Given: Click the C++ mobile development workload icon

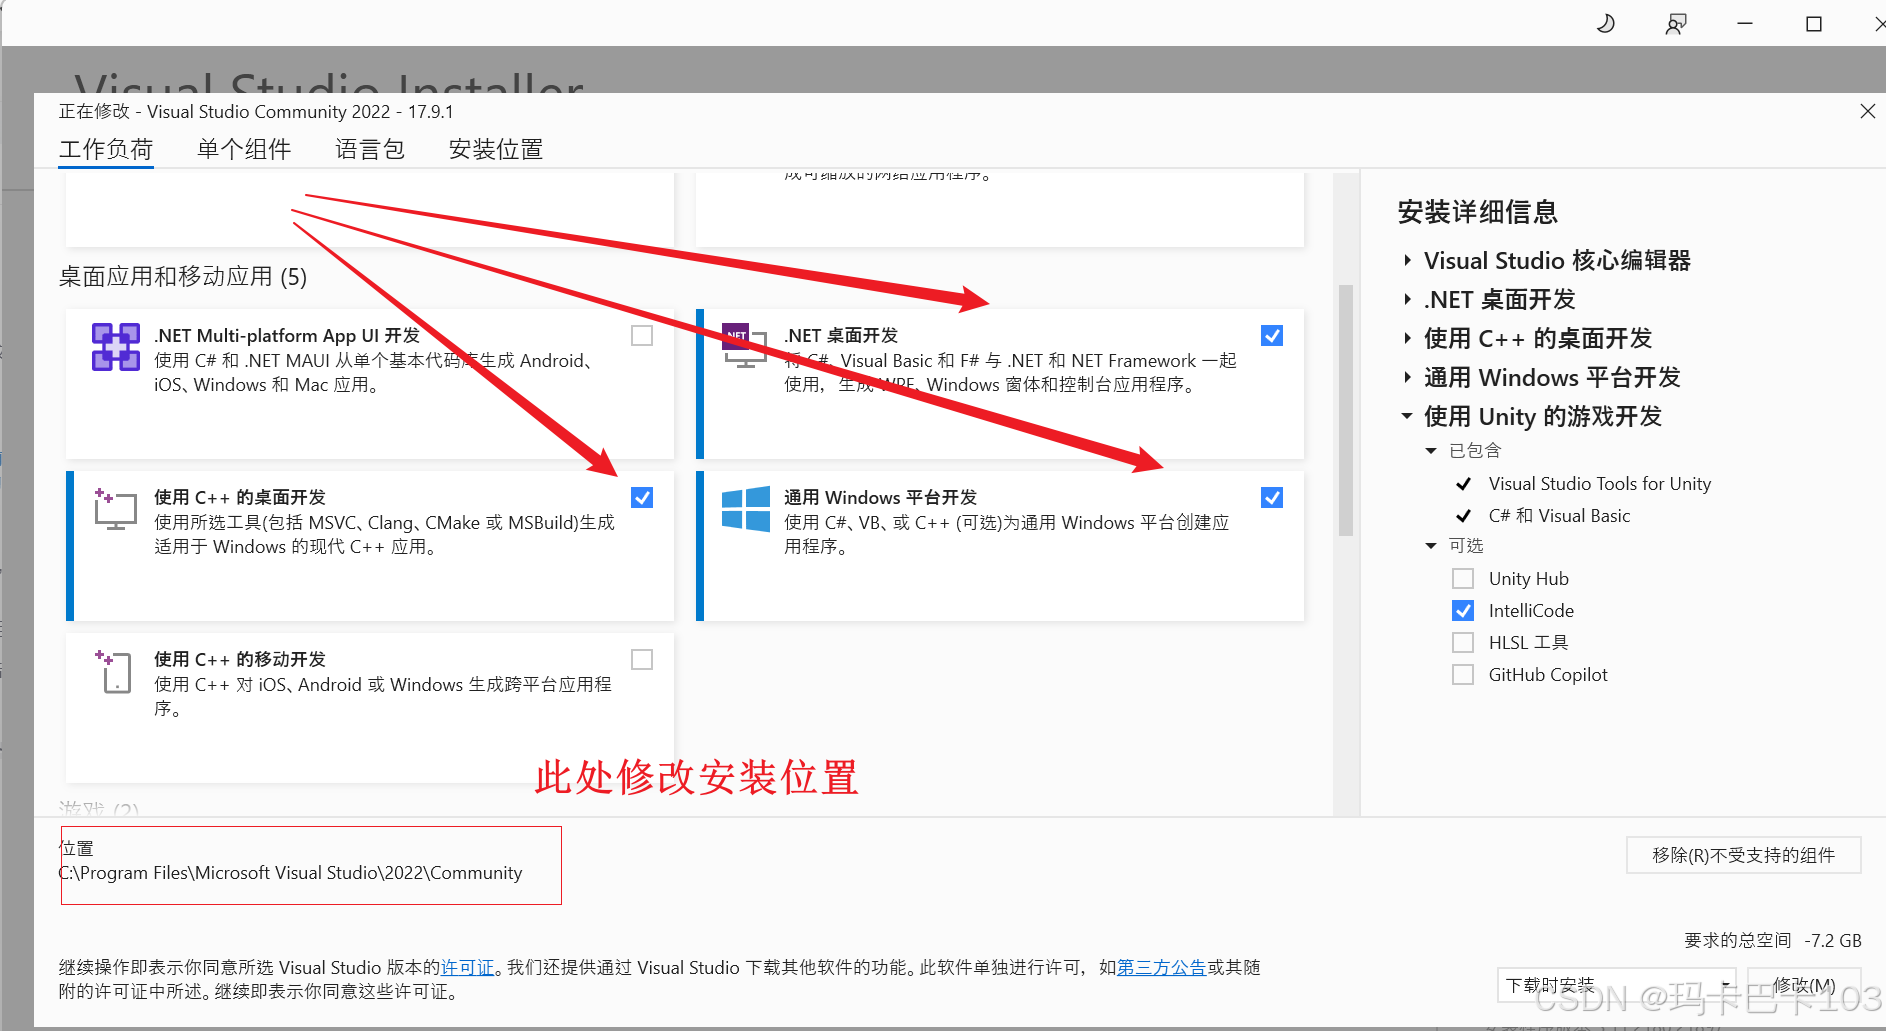Looking at the screenshot, I should click(114, 671).
